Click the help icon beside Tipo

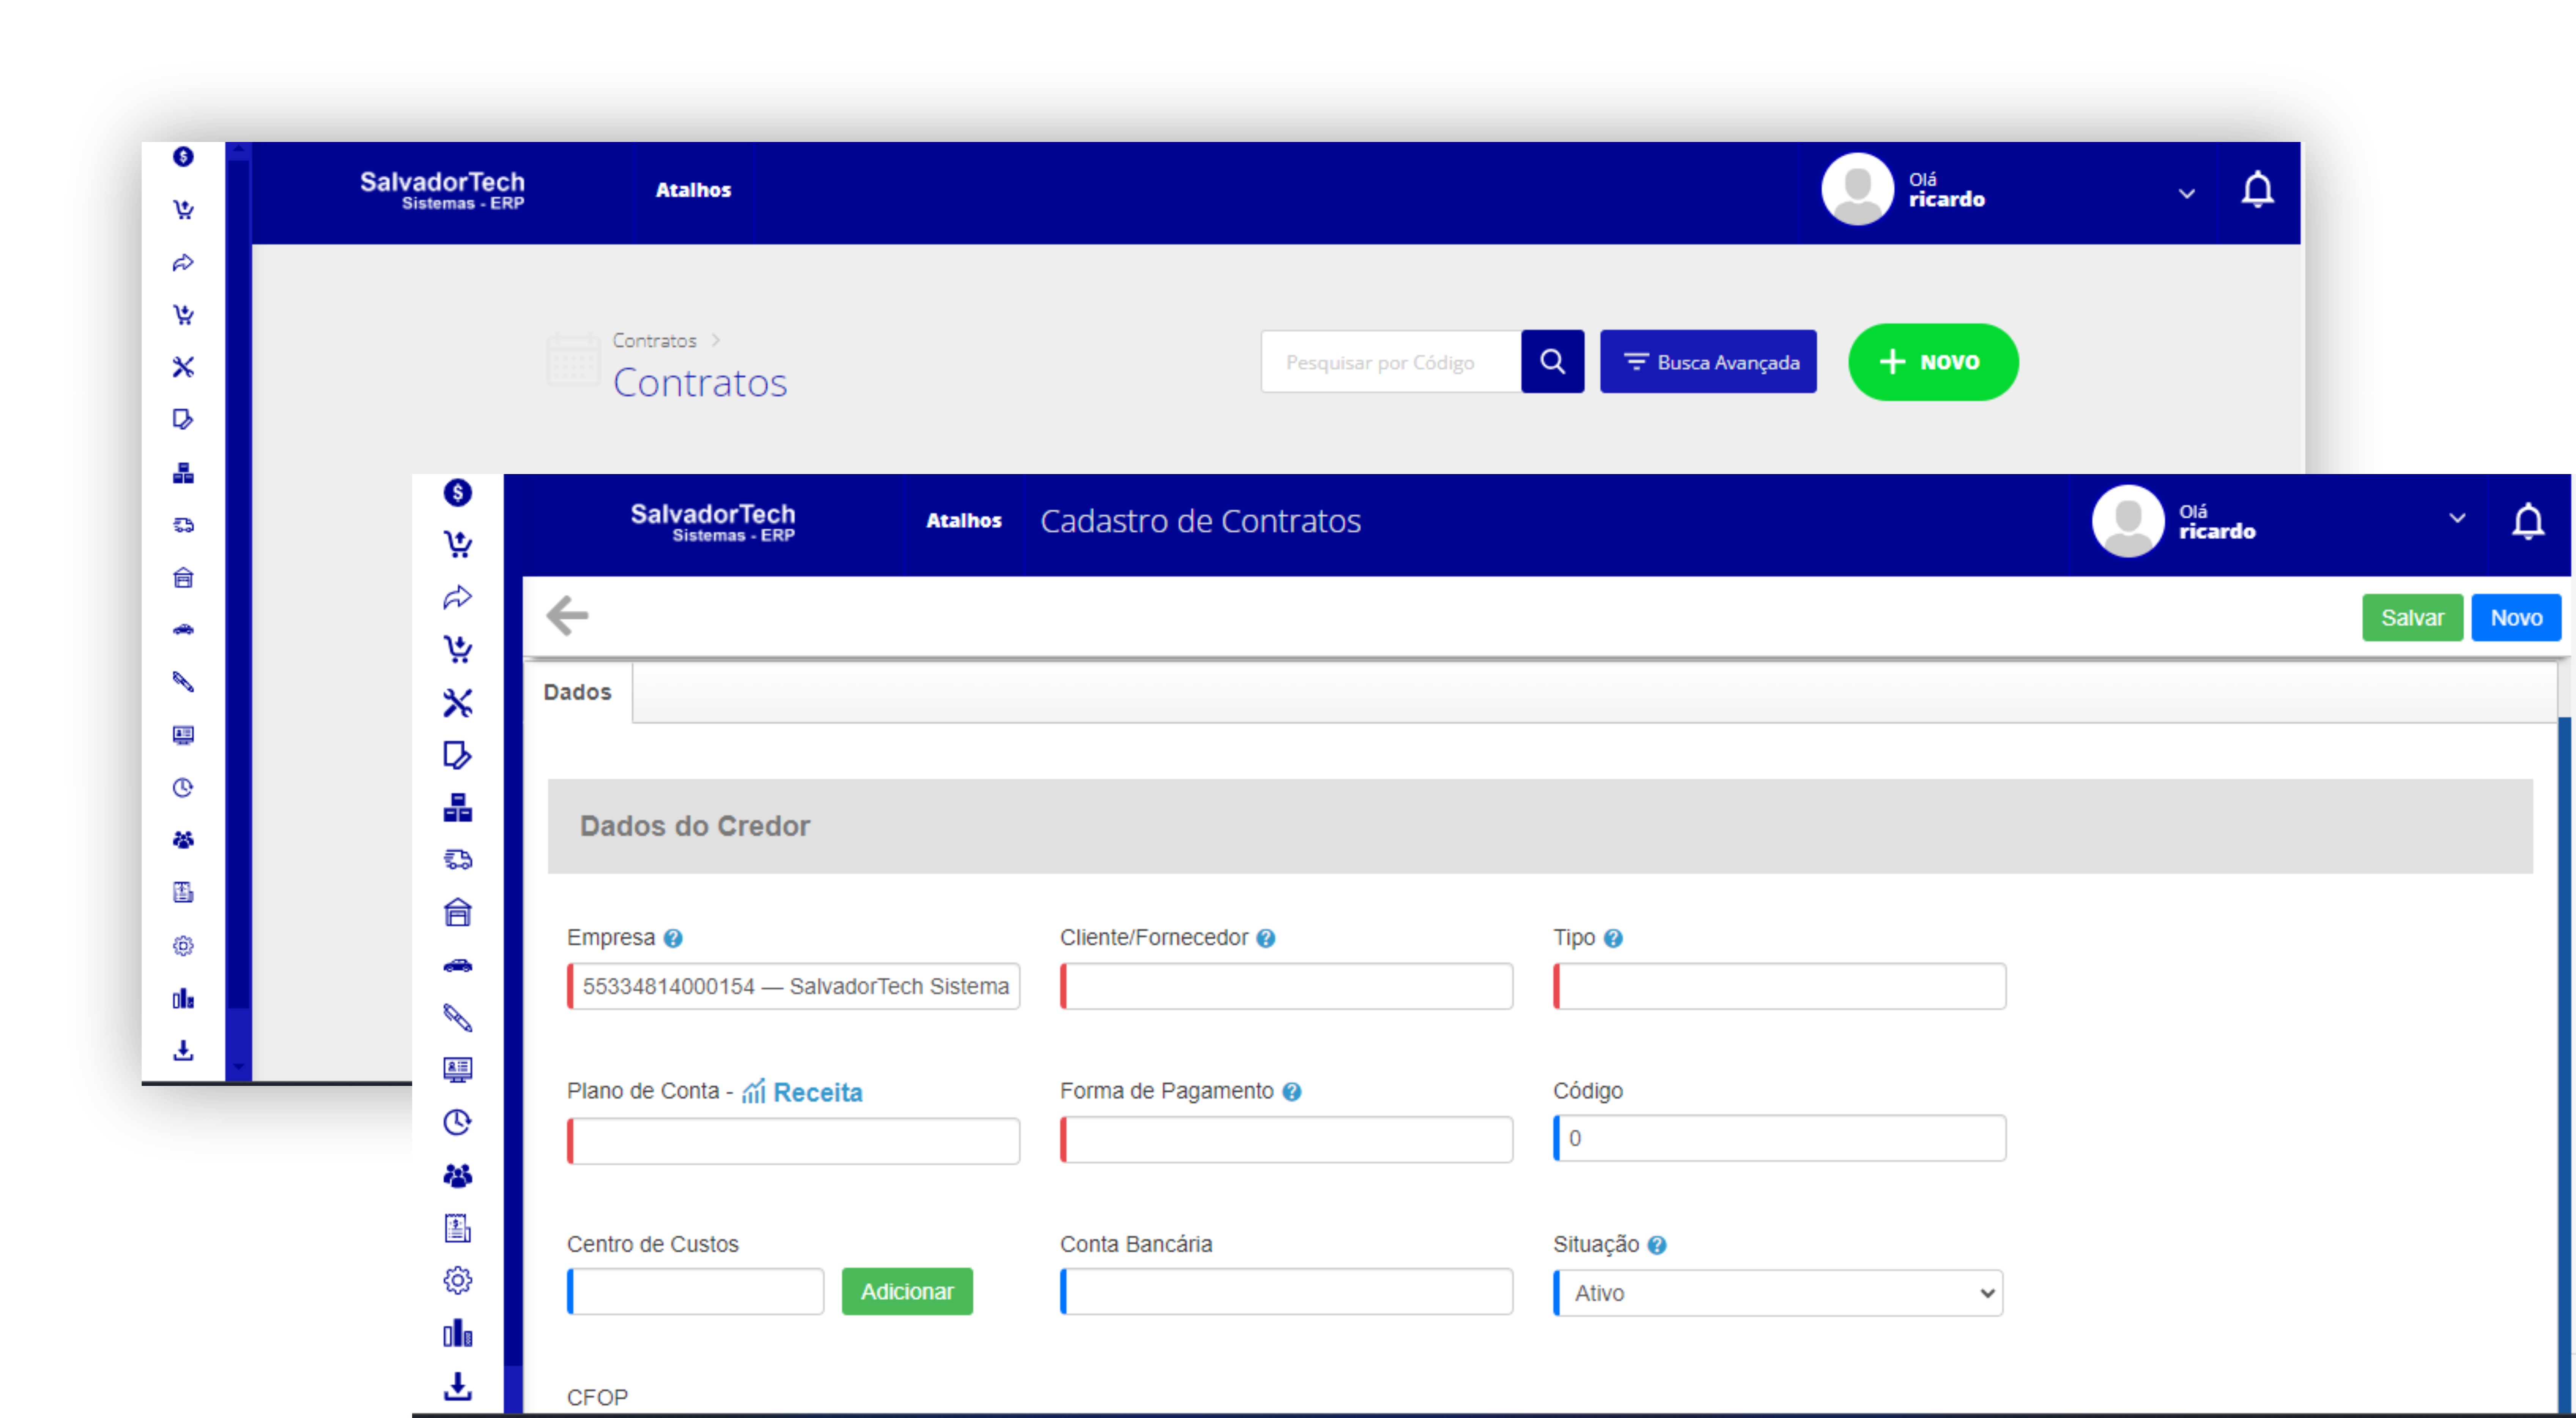(x=1612, y=938)
